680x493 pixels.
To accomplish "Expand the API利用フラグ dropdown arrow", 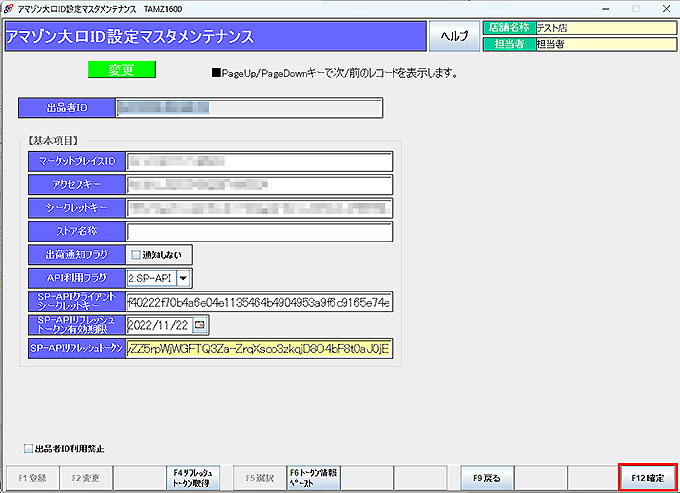I will (x=183, y=278).
